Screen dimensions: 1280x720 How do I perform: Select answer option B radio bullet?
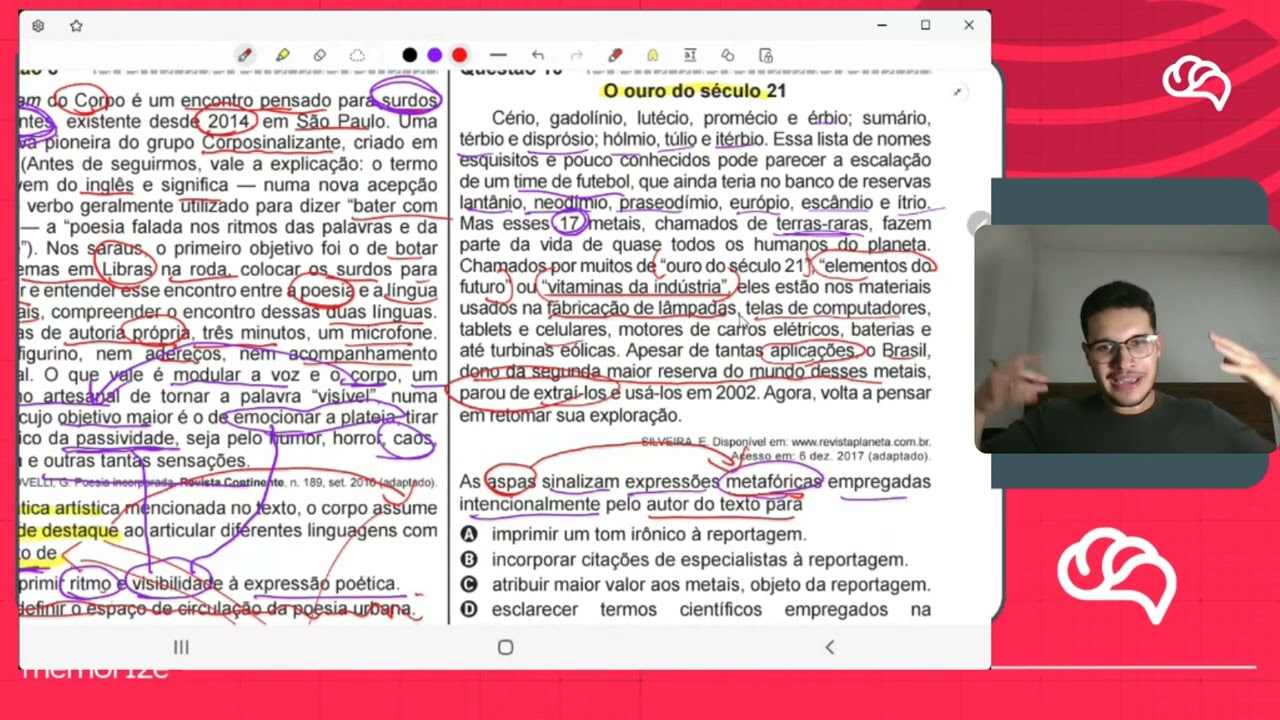coord(468,560)
